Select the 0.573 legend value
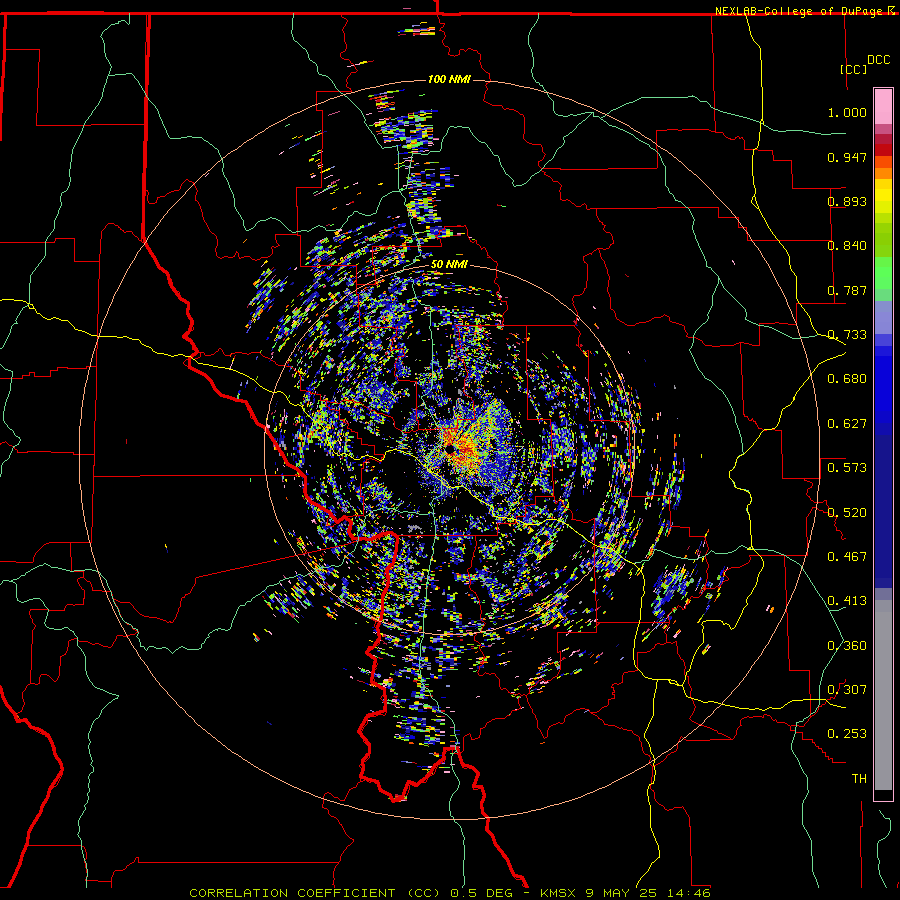 (847, 468)
